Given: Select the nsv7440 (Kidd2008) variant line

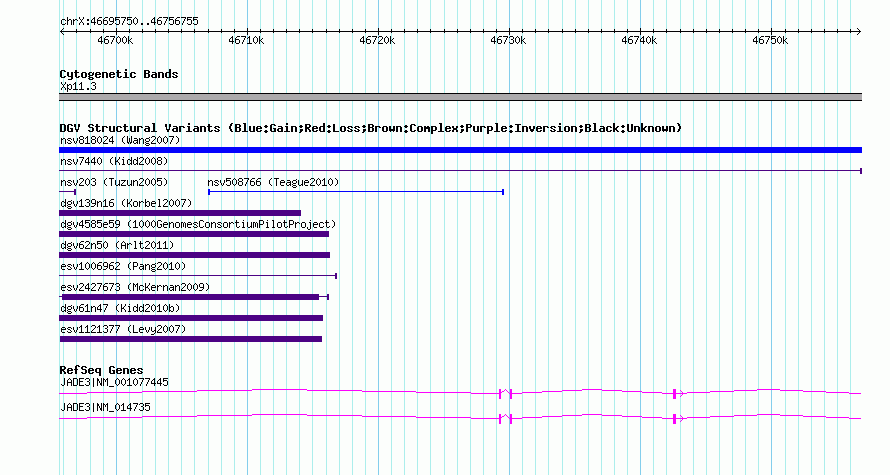Looking at the screenshot, I should [x=460, y=171].
